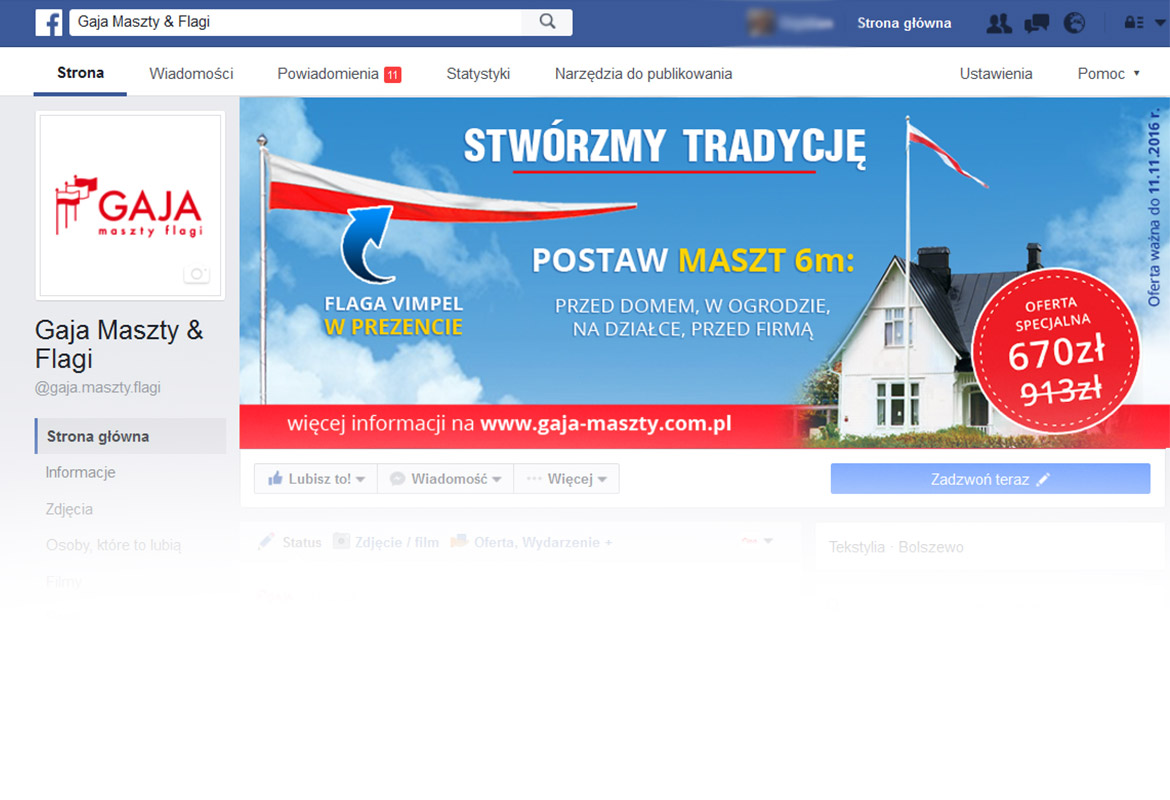Open Informacje in left sidebar
Viewport: 1170px width, 800px height.
point(81,472)
